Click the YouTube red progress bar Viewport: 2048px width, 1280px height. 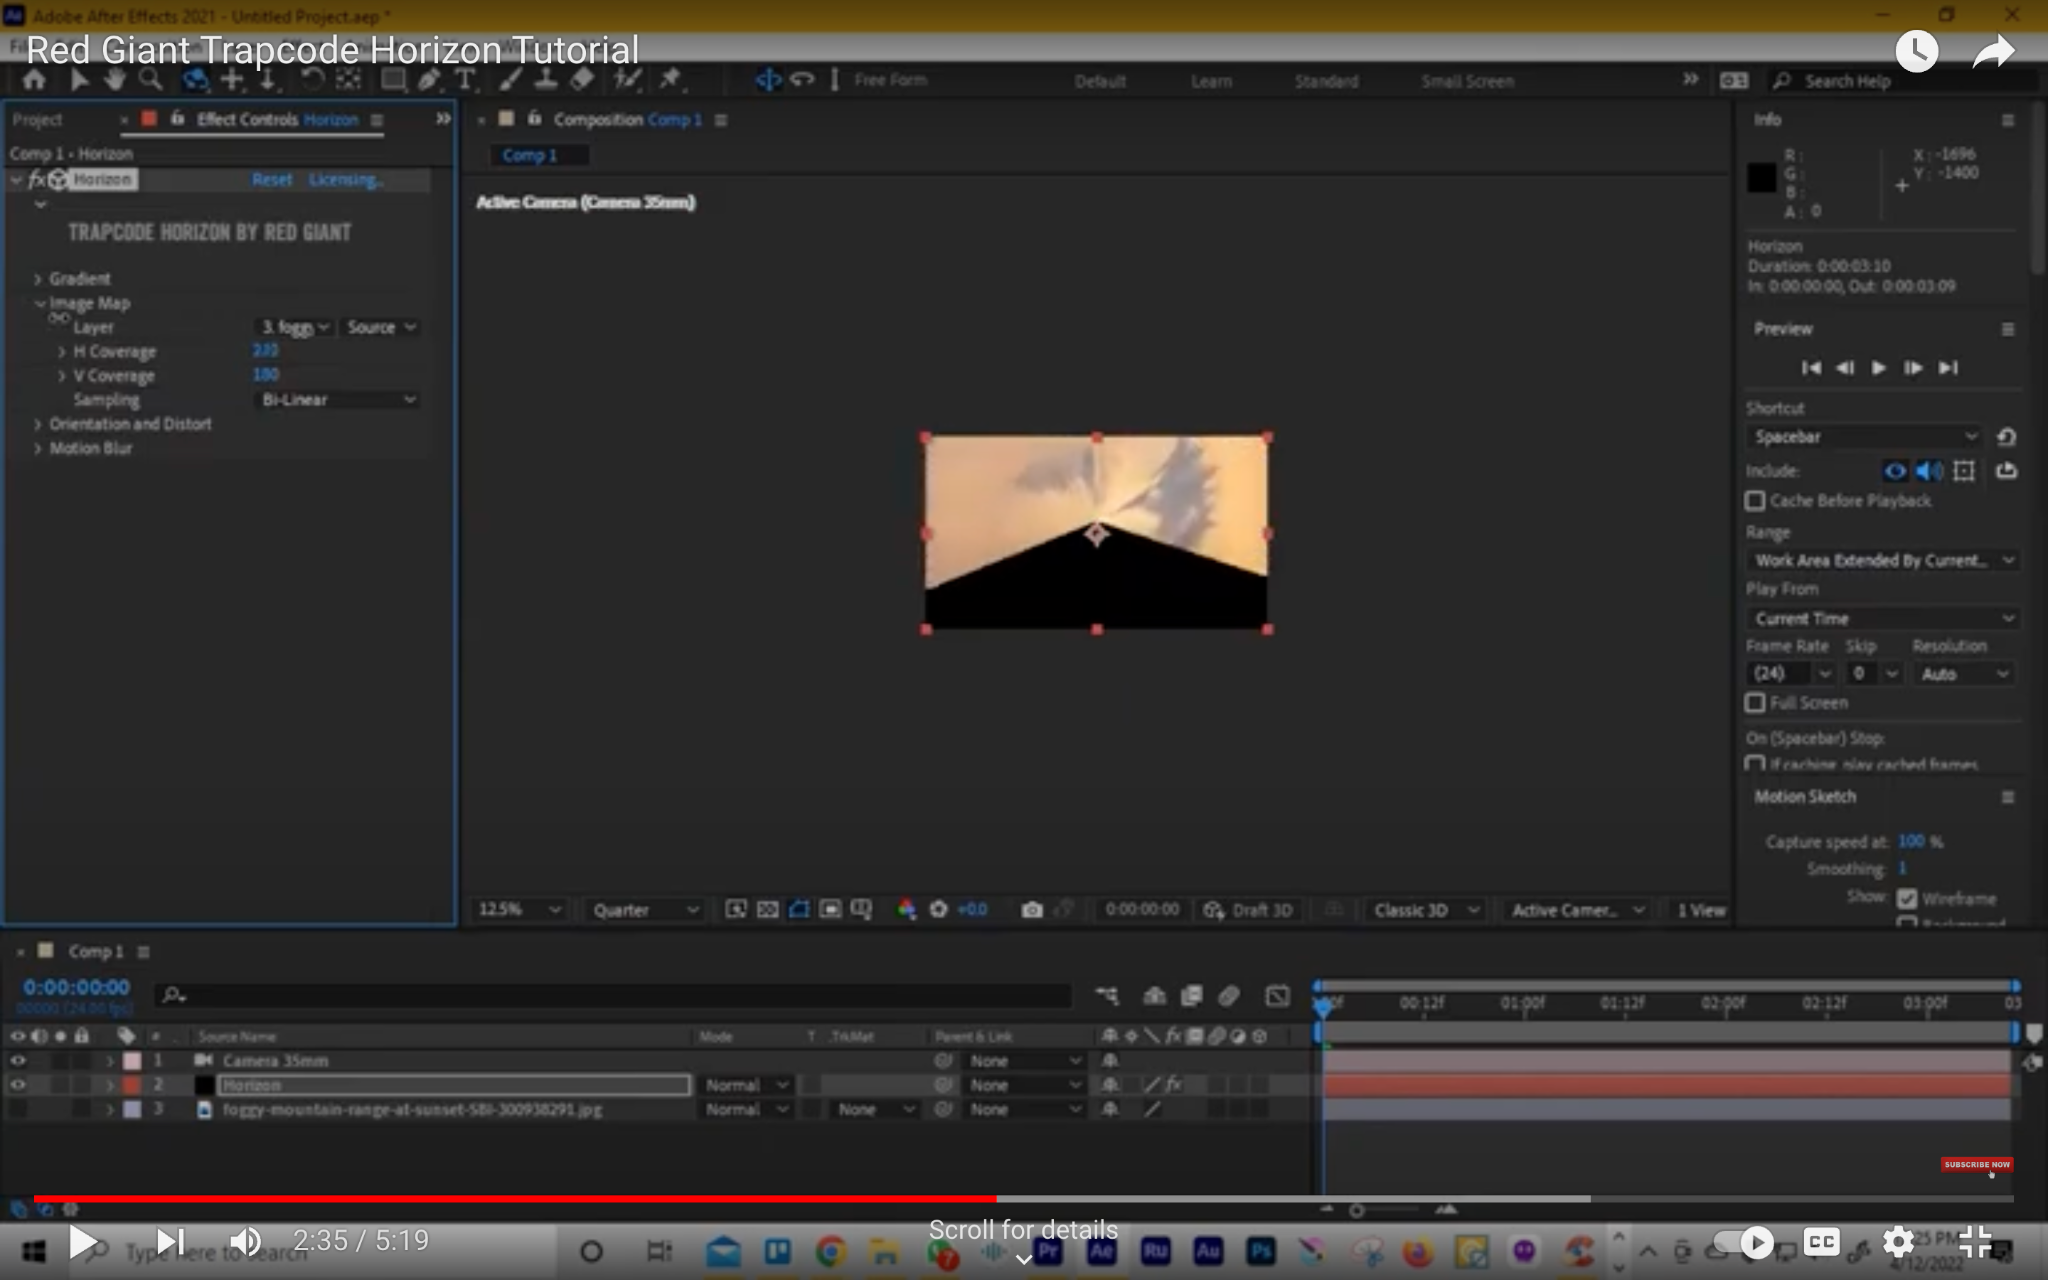click(x=515, y=1198)
